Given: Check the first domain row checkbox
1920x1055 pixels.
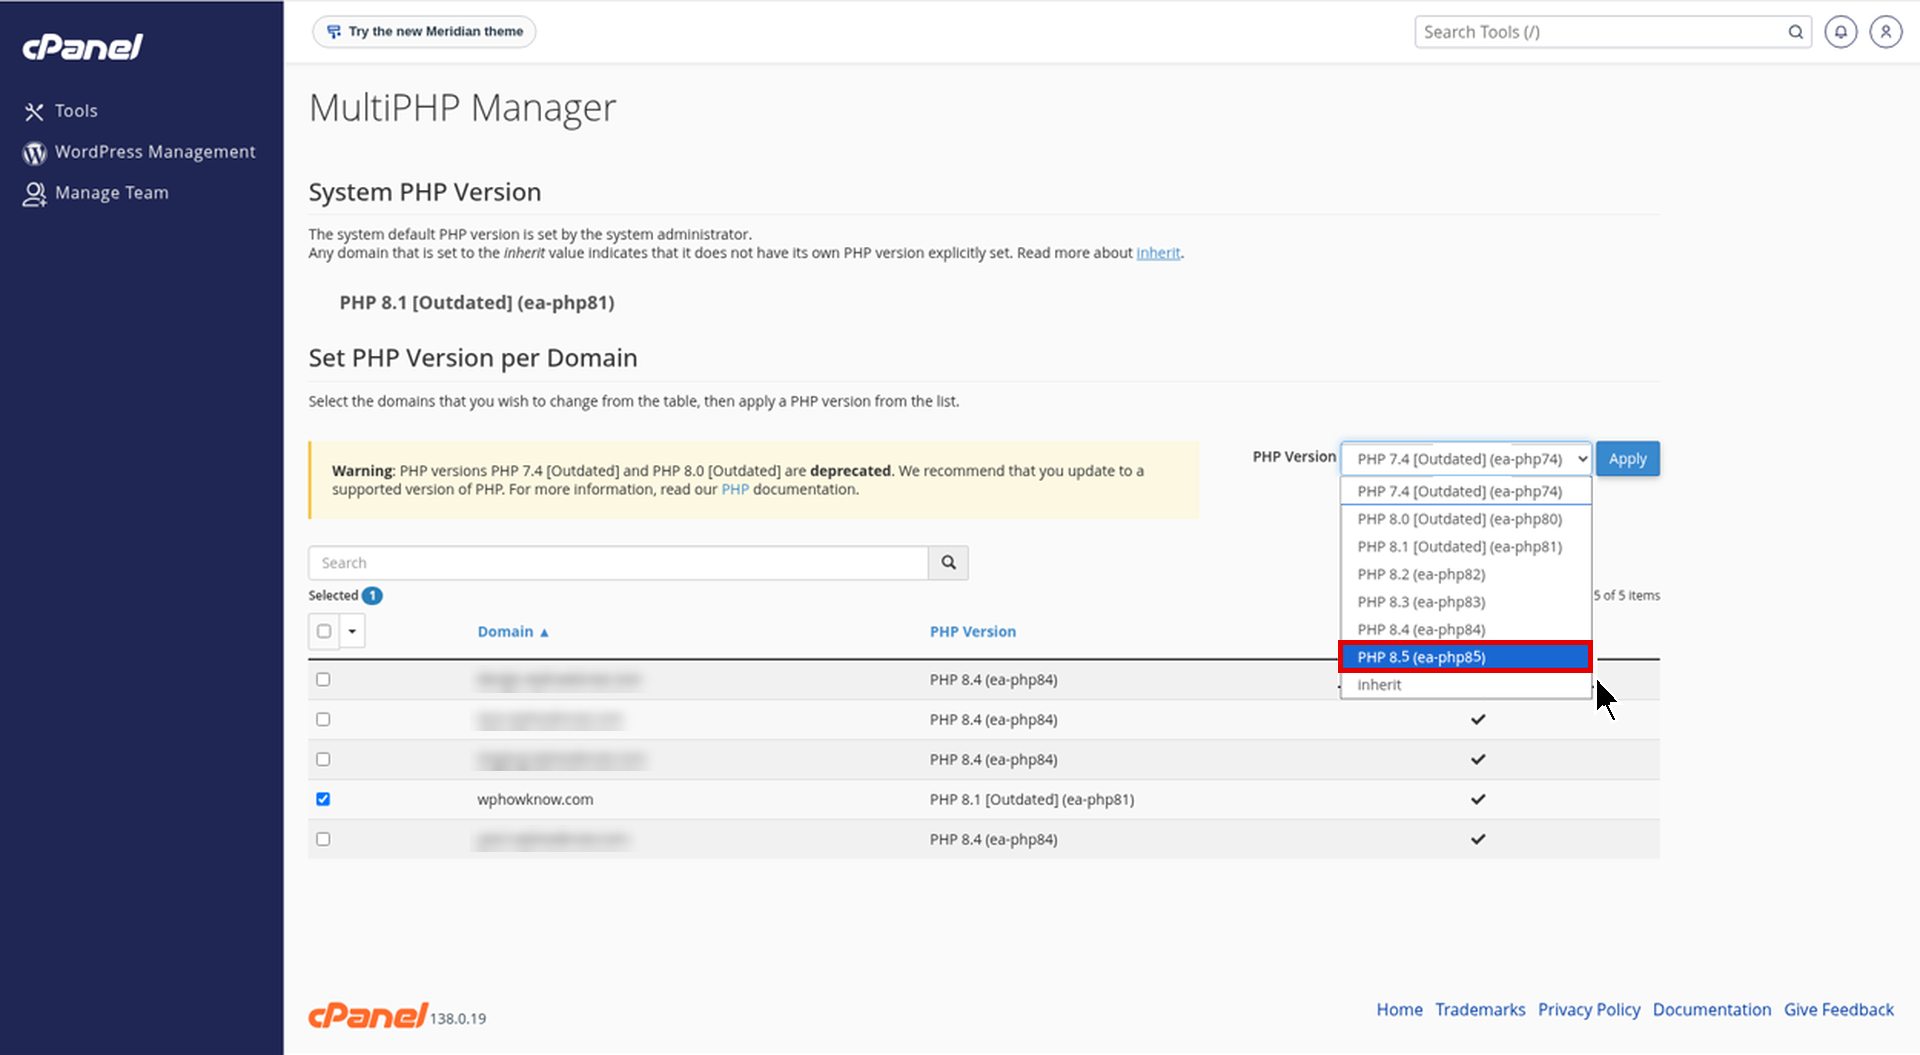Looking at the screenshot, I should coord(323,680).
